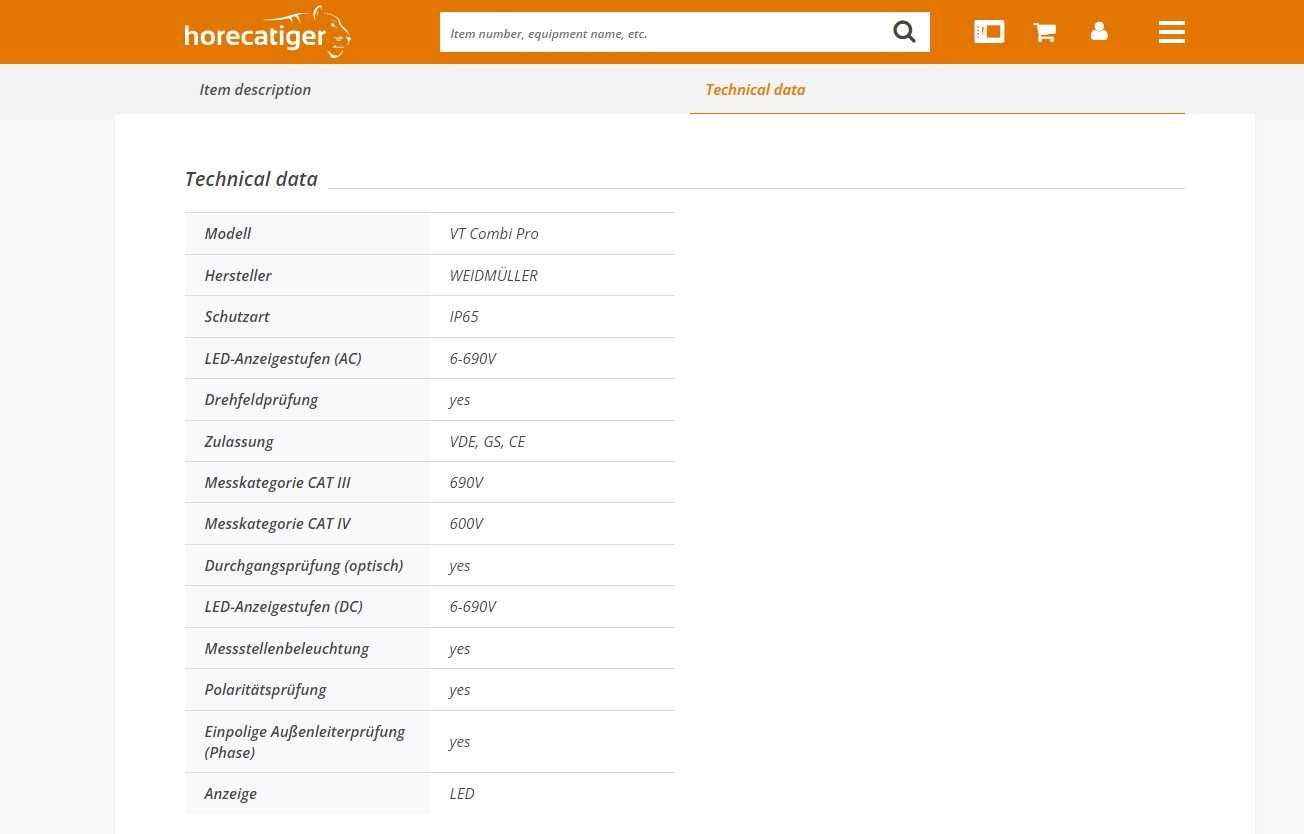Screen dimensions: 1304x834
Task: Open the shopping cart
Action: 1045,32
